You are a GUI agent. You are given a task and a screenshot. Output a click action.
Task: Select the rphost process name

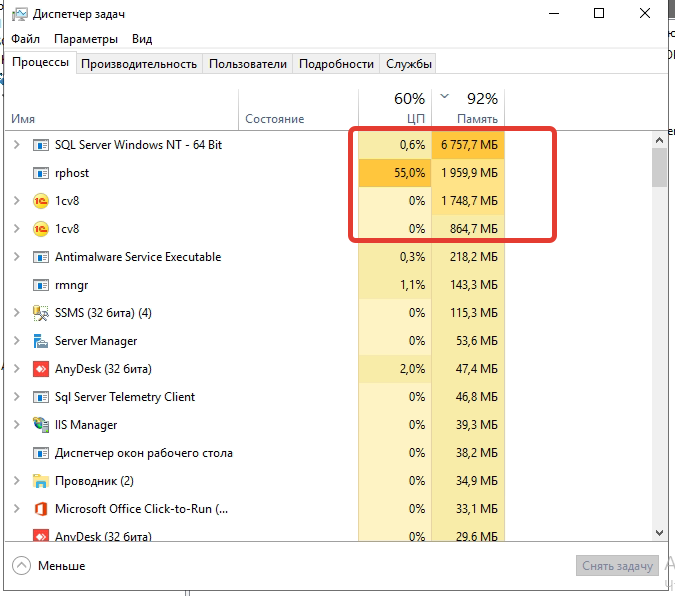pyautogui.click(x=72, y=173)
